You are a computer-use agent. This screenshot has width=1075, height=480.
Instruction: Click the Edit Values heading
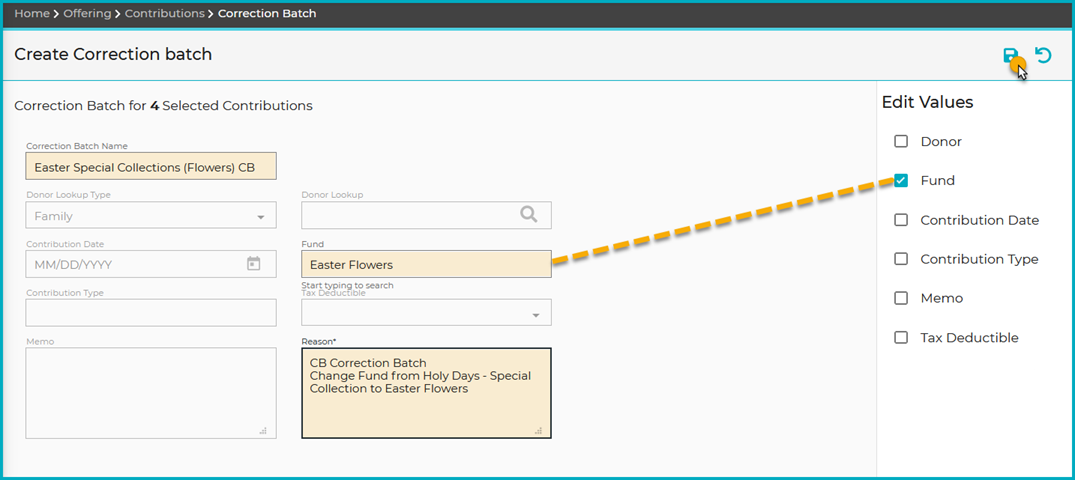[927, 102]
